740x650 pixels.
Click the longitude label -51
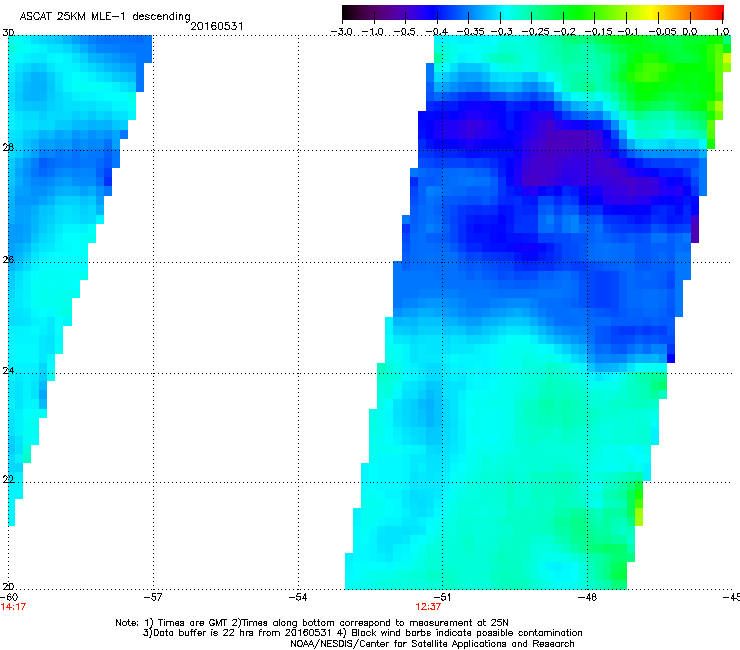[442, 597]
